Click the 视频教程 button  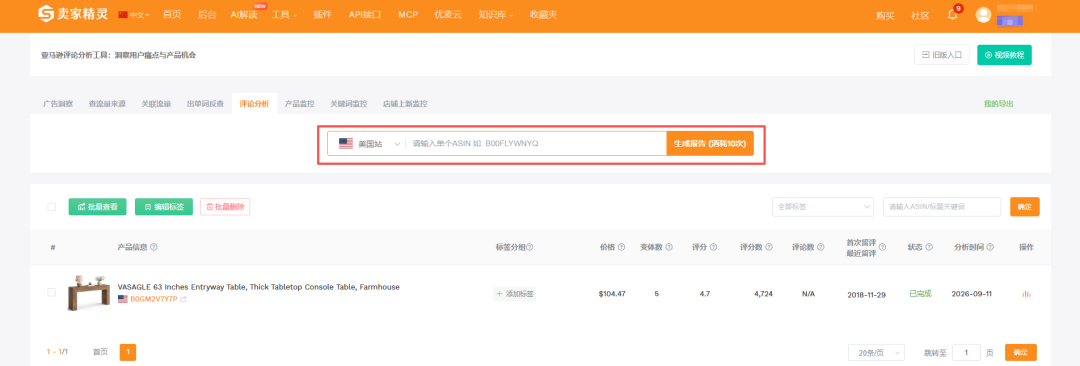pos(1004,54)
